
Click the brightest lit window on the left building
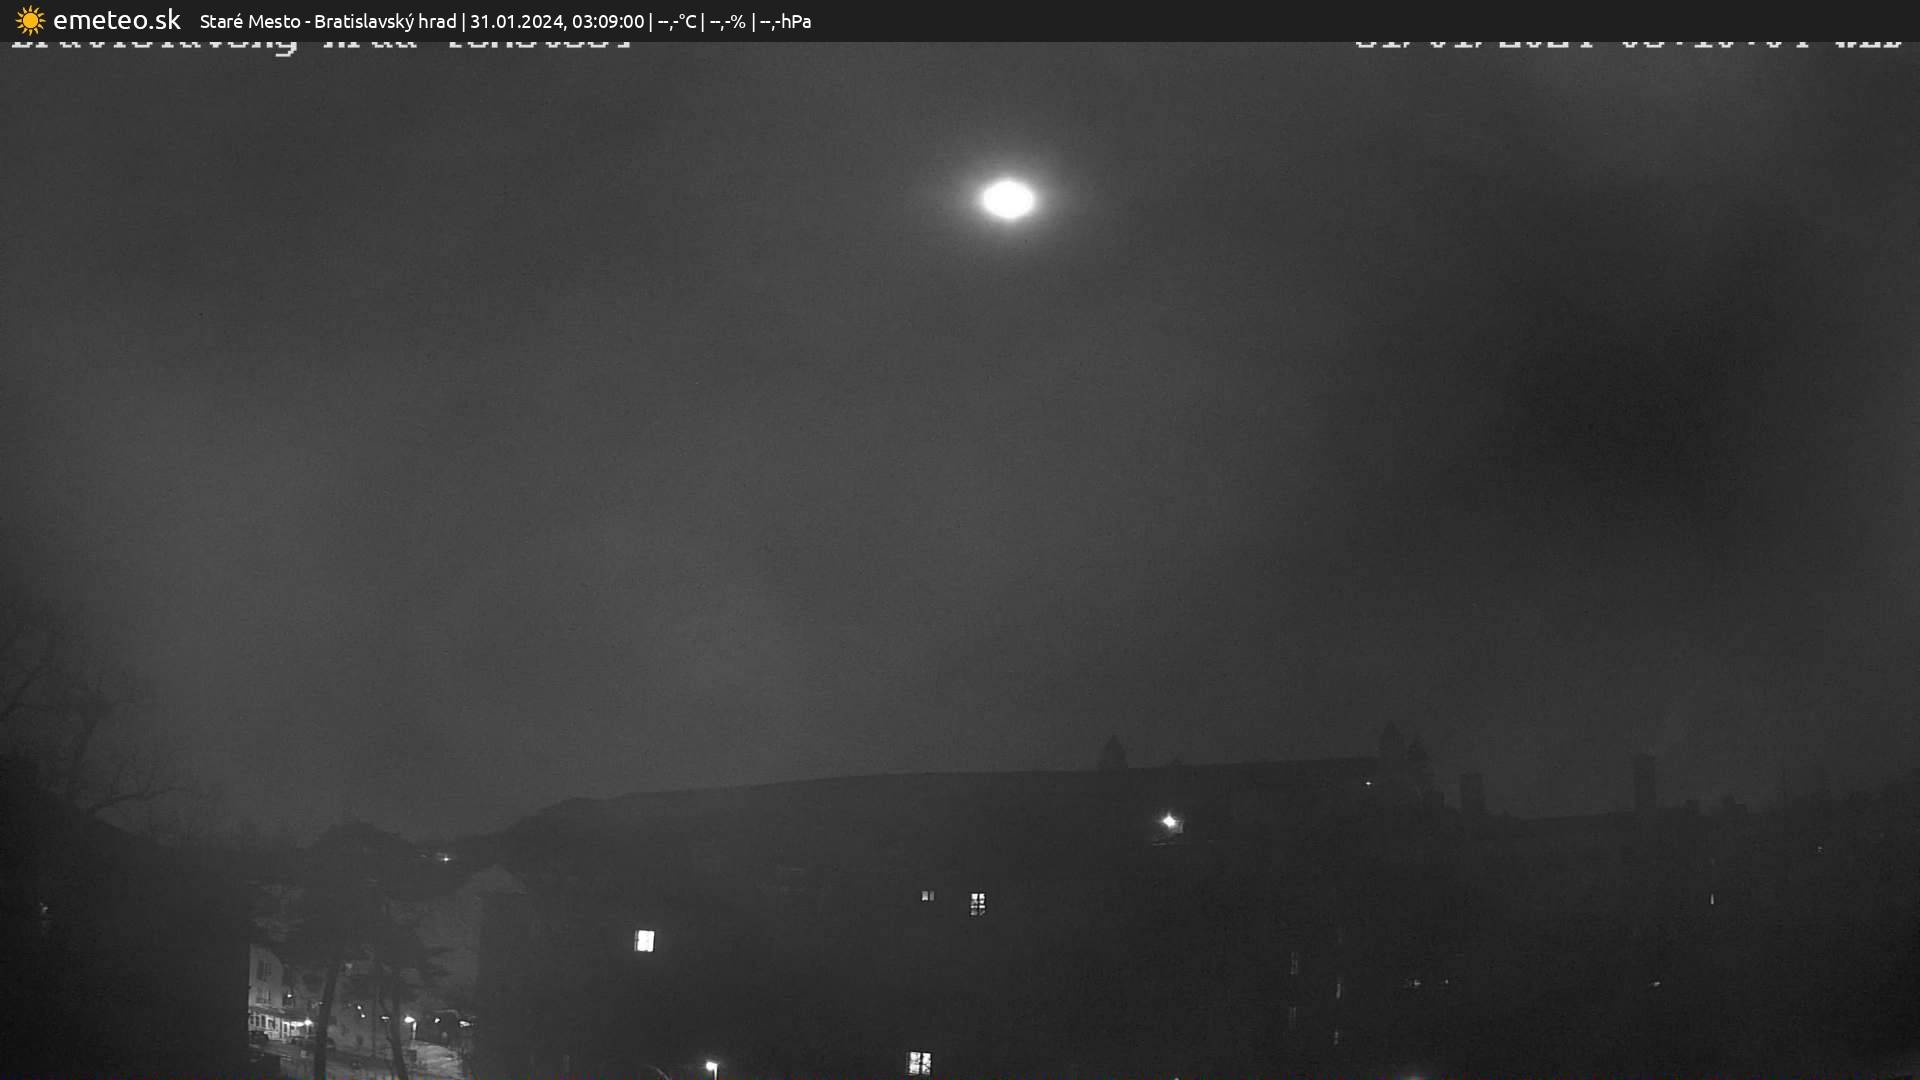[645, 940]
